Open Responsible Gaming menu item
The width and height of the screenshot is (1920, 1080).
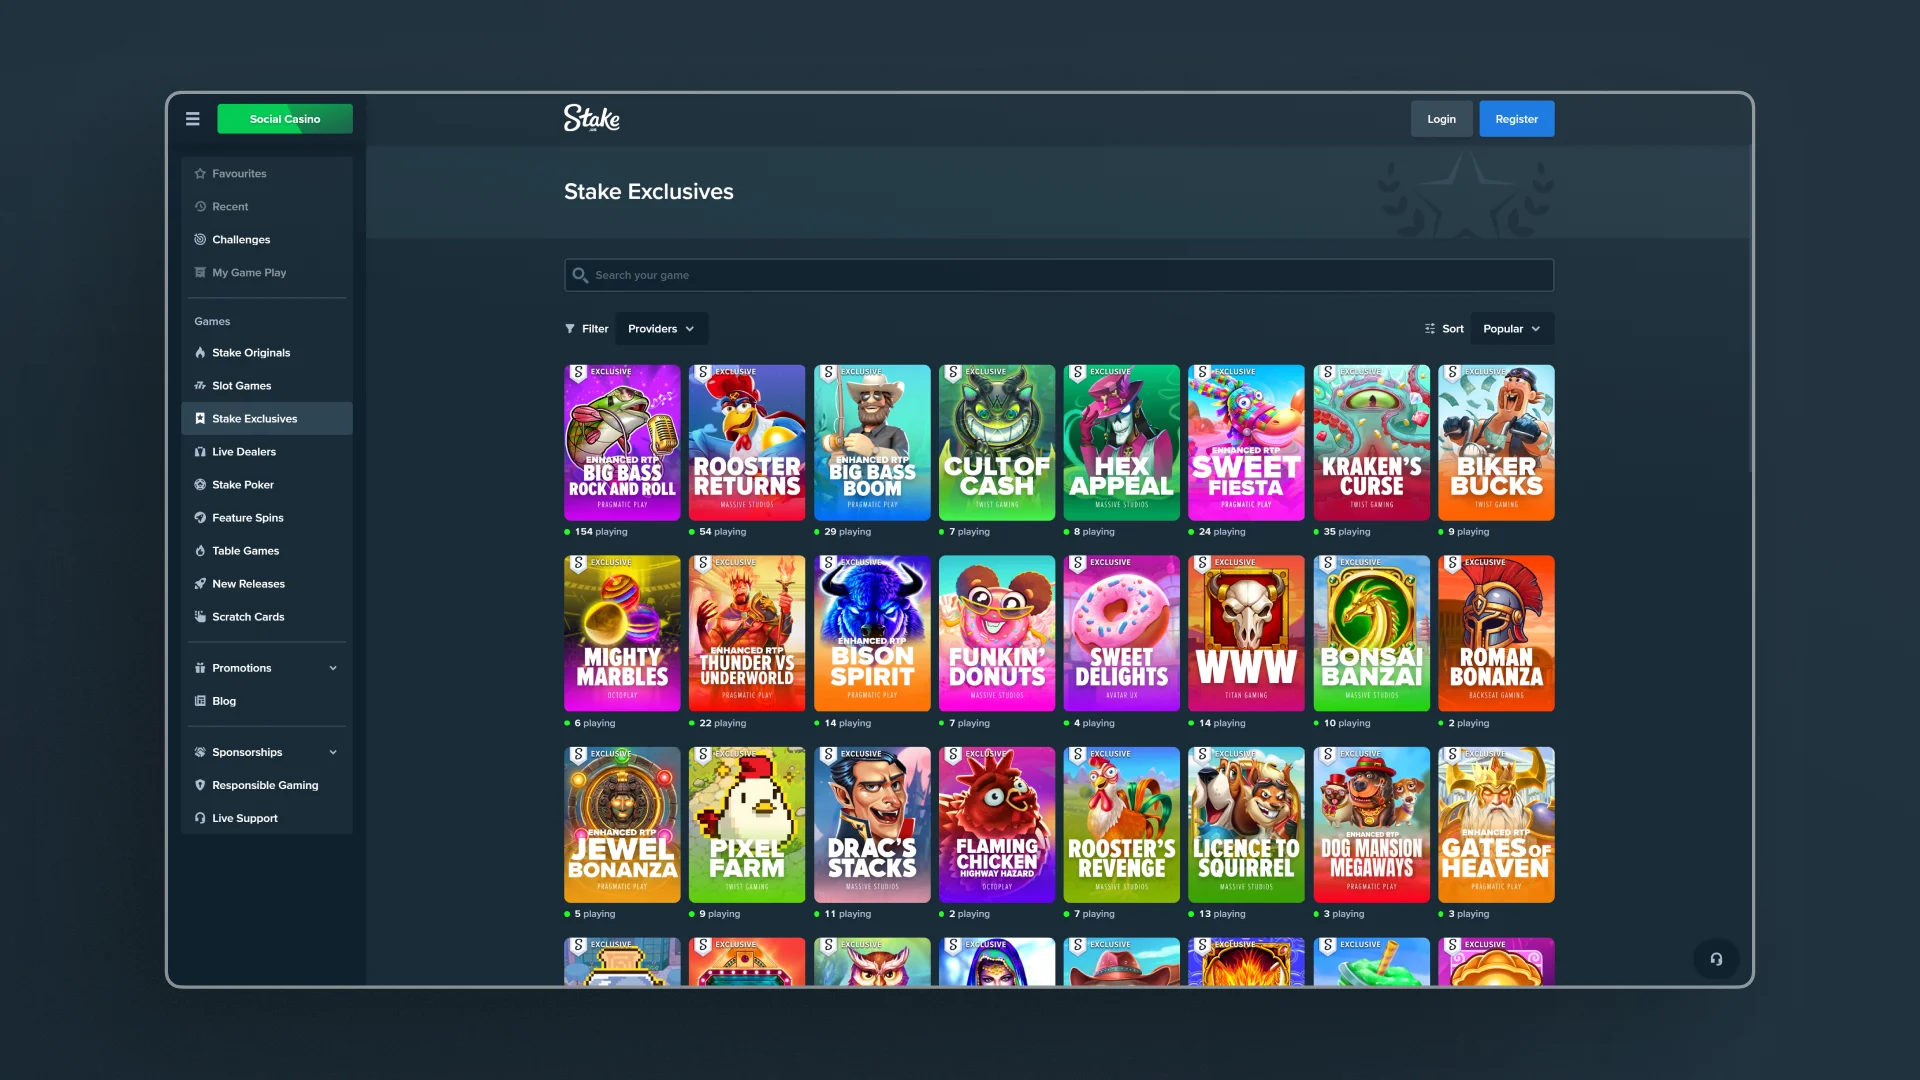(x=267, y=785)
